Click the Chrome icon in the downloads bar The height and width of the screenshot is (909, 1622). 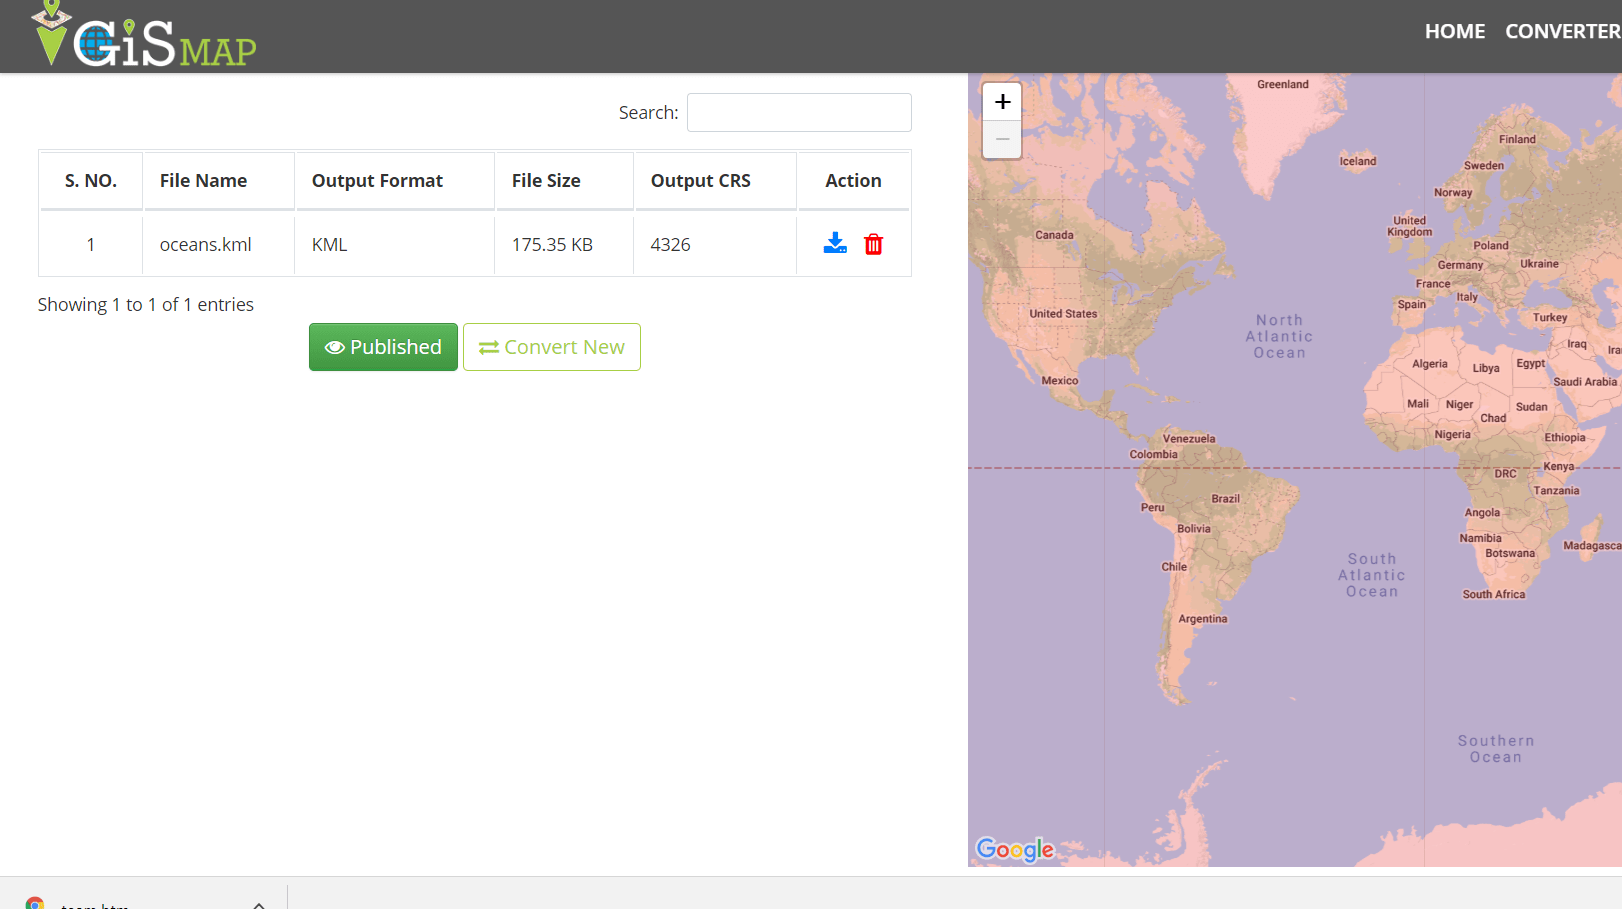click(35, 901)
